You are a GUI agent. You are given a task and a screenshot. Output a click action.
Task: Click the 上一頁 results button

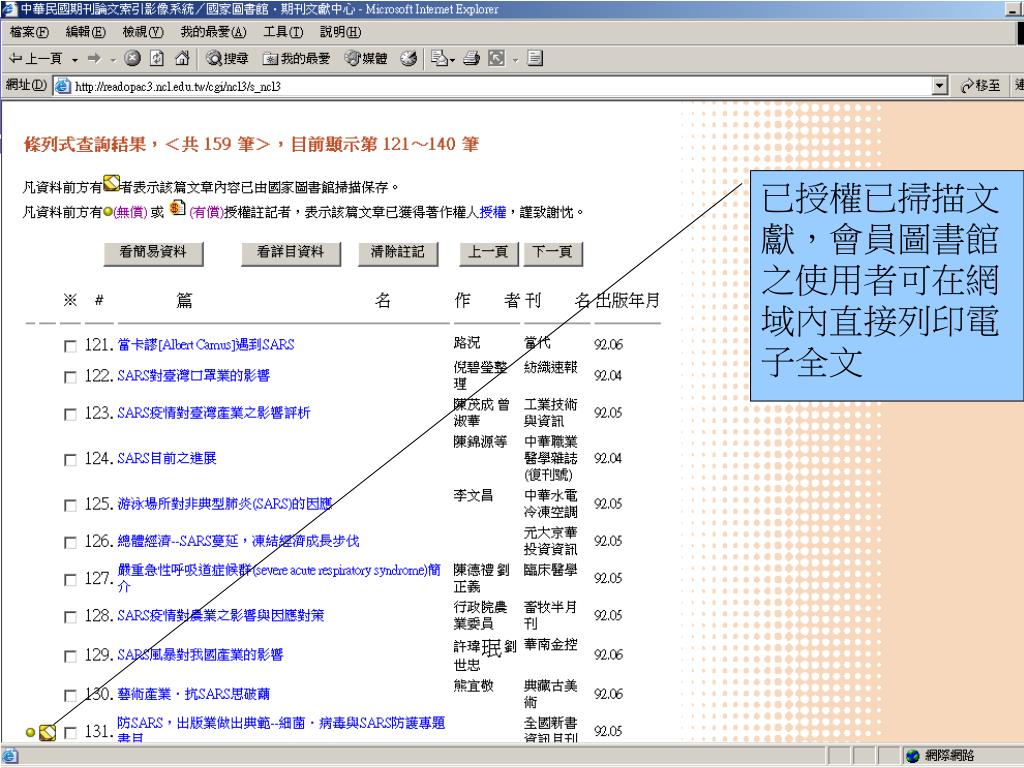[488, 253]
